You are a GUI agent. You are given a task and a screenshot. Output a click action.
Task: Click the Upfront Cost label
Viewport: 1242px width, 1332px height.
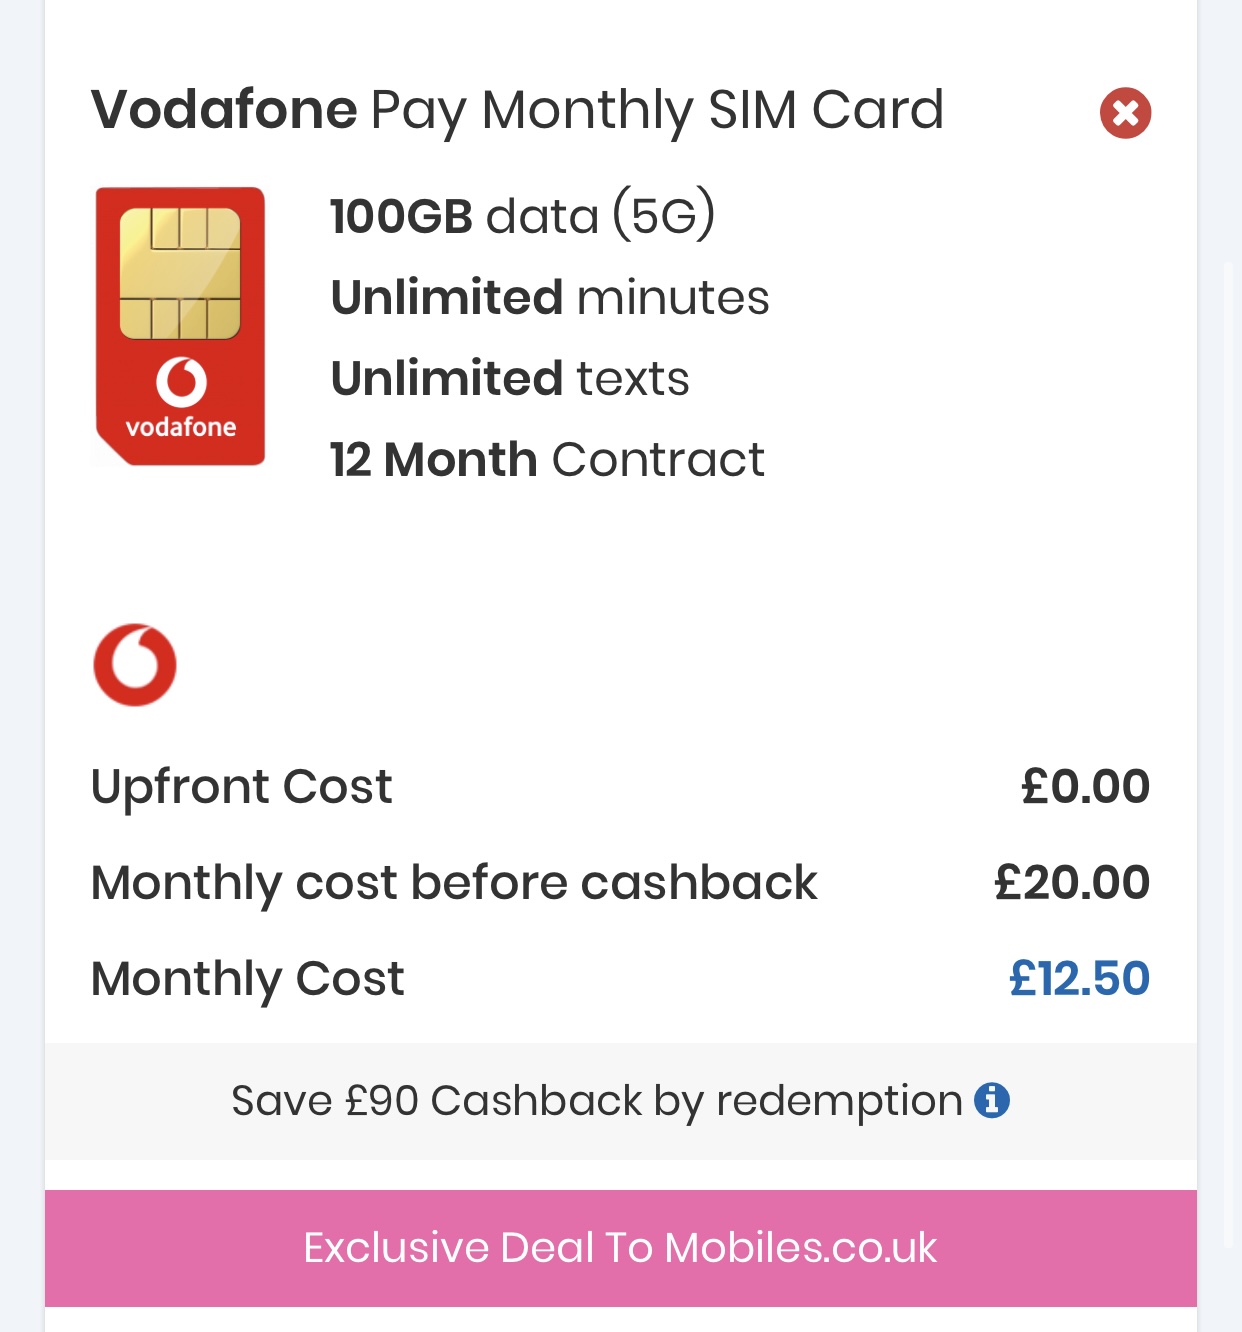click(x=241, y=787)
